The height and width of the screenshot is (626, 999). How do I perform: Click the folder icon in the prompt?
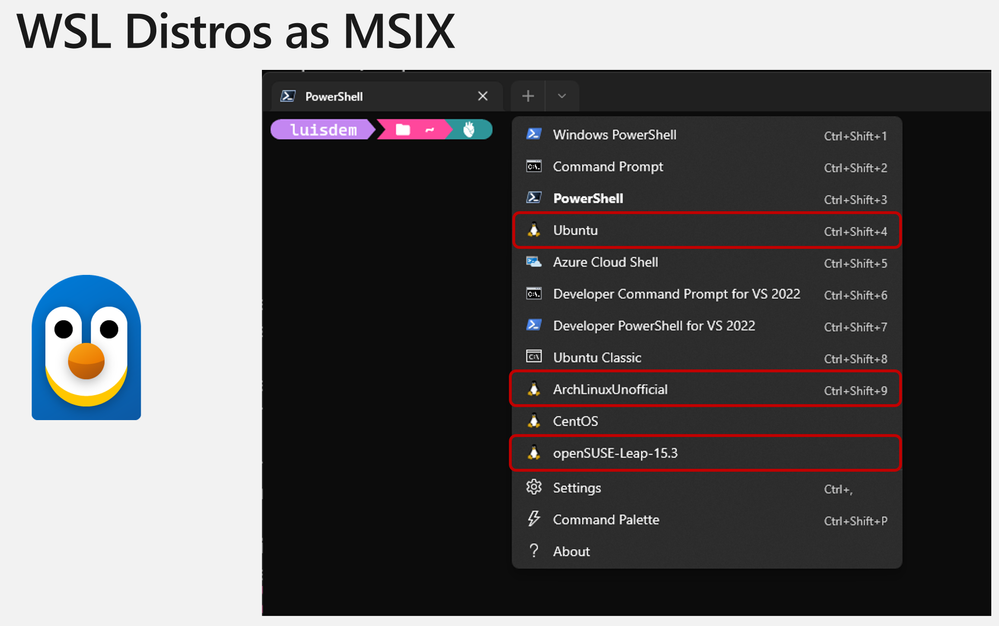point(403,130)
